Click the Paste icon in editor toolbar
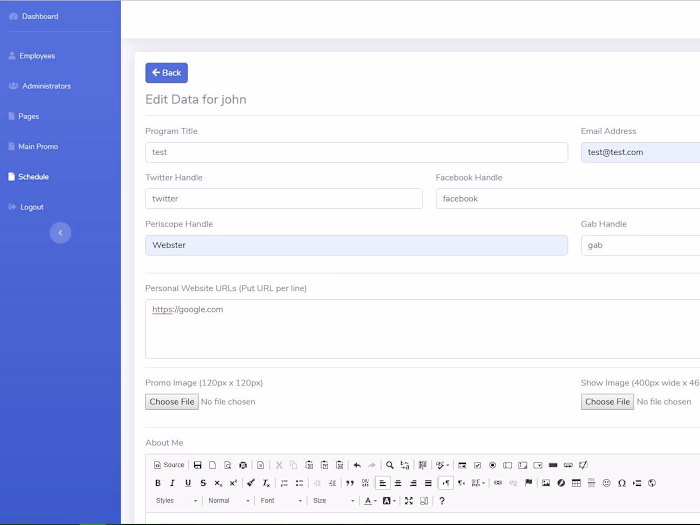Viewport: 700px width, 525px height. [x=309, y=465]
